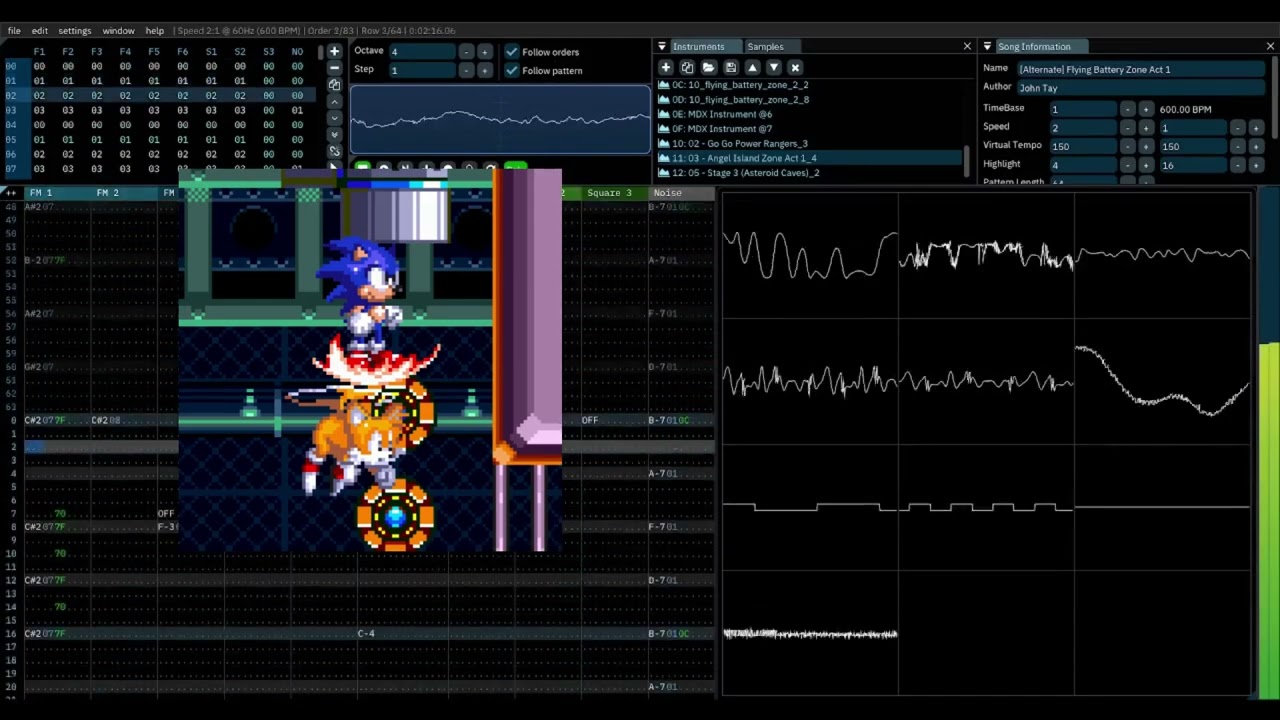
Task: Open the settings menu
Action: click(75, 31)
